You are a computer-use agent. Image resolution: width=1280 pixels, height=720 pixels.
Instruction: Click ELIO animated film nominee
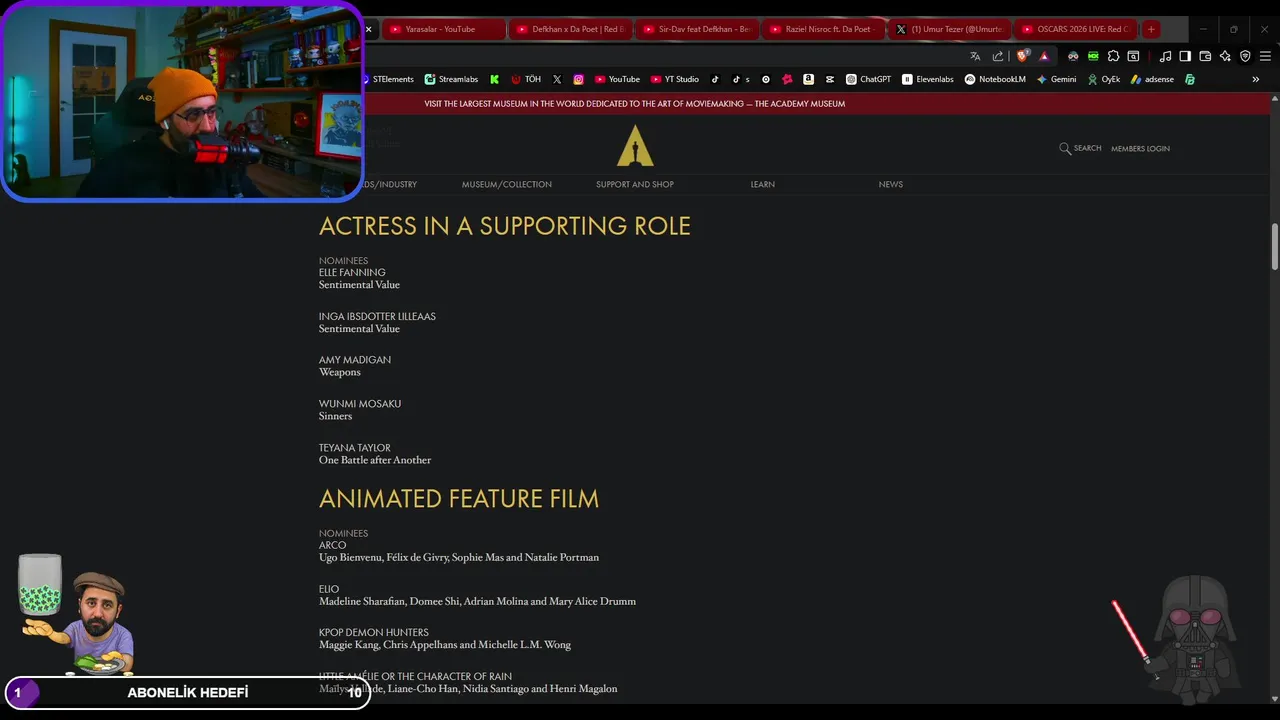[329, 589]
